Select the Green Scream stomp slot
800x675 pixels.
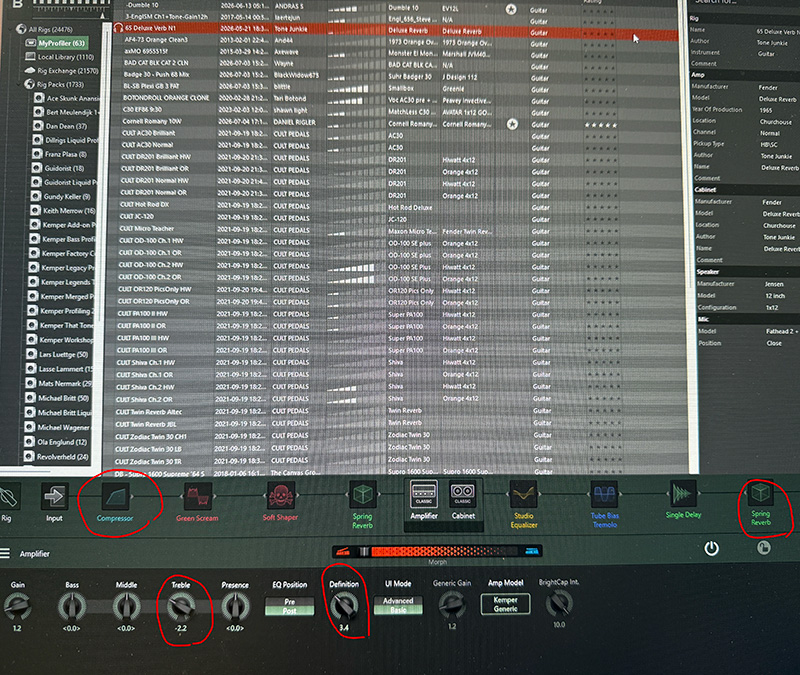[197, 496]
